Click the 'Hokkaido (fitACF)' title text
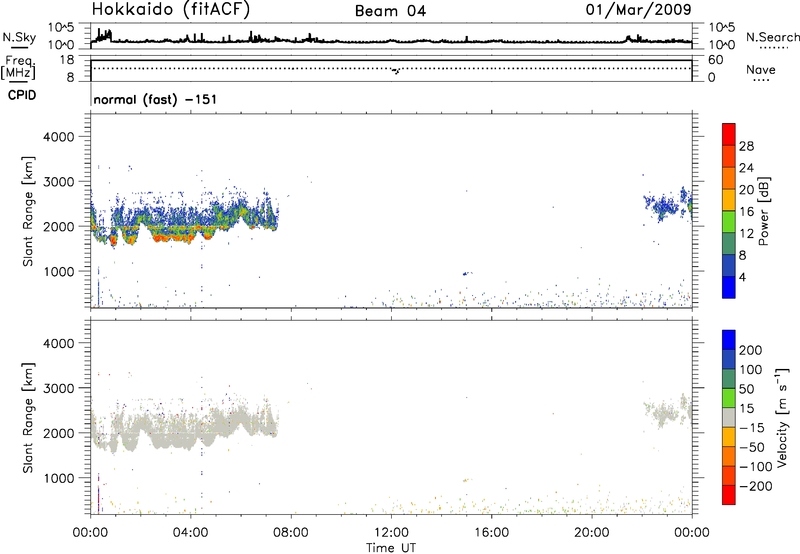 pyautogui.click(x=171, y=9)
